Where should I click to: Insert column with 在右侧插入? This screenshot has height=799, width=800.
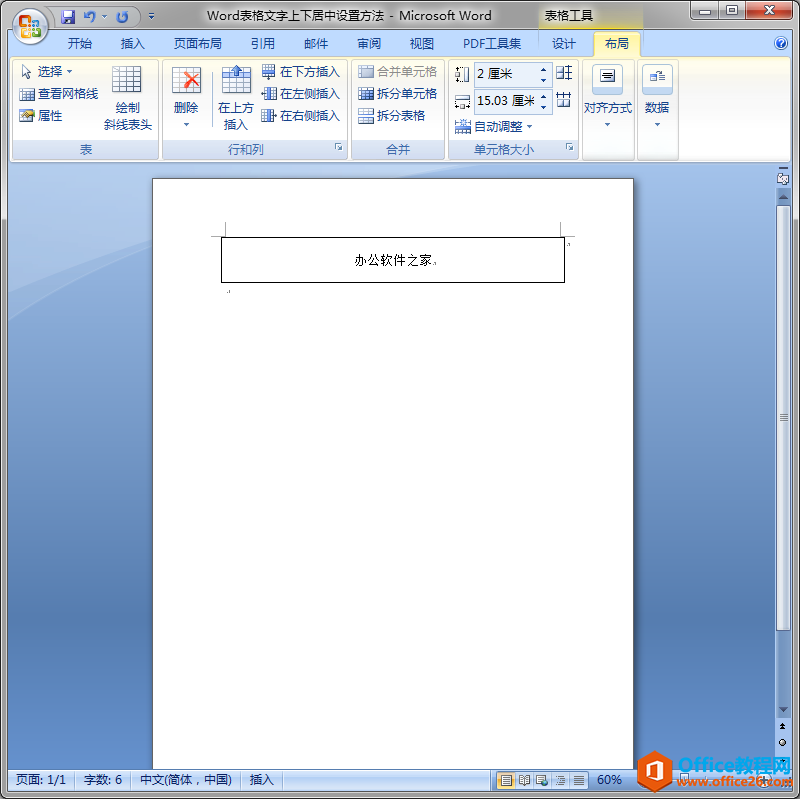click(301, 116)
